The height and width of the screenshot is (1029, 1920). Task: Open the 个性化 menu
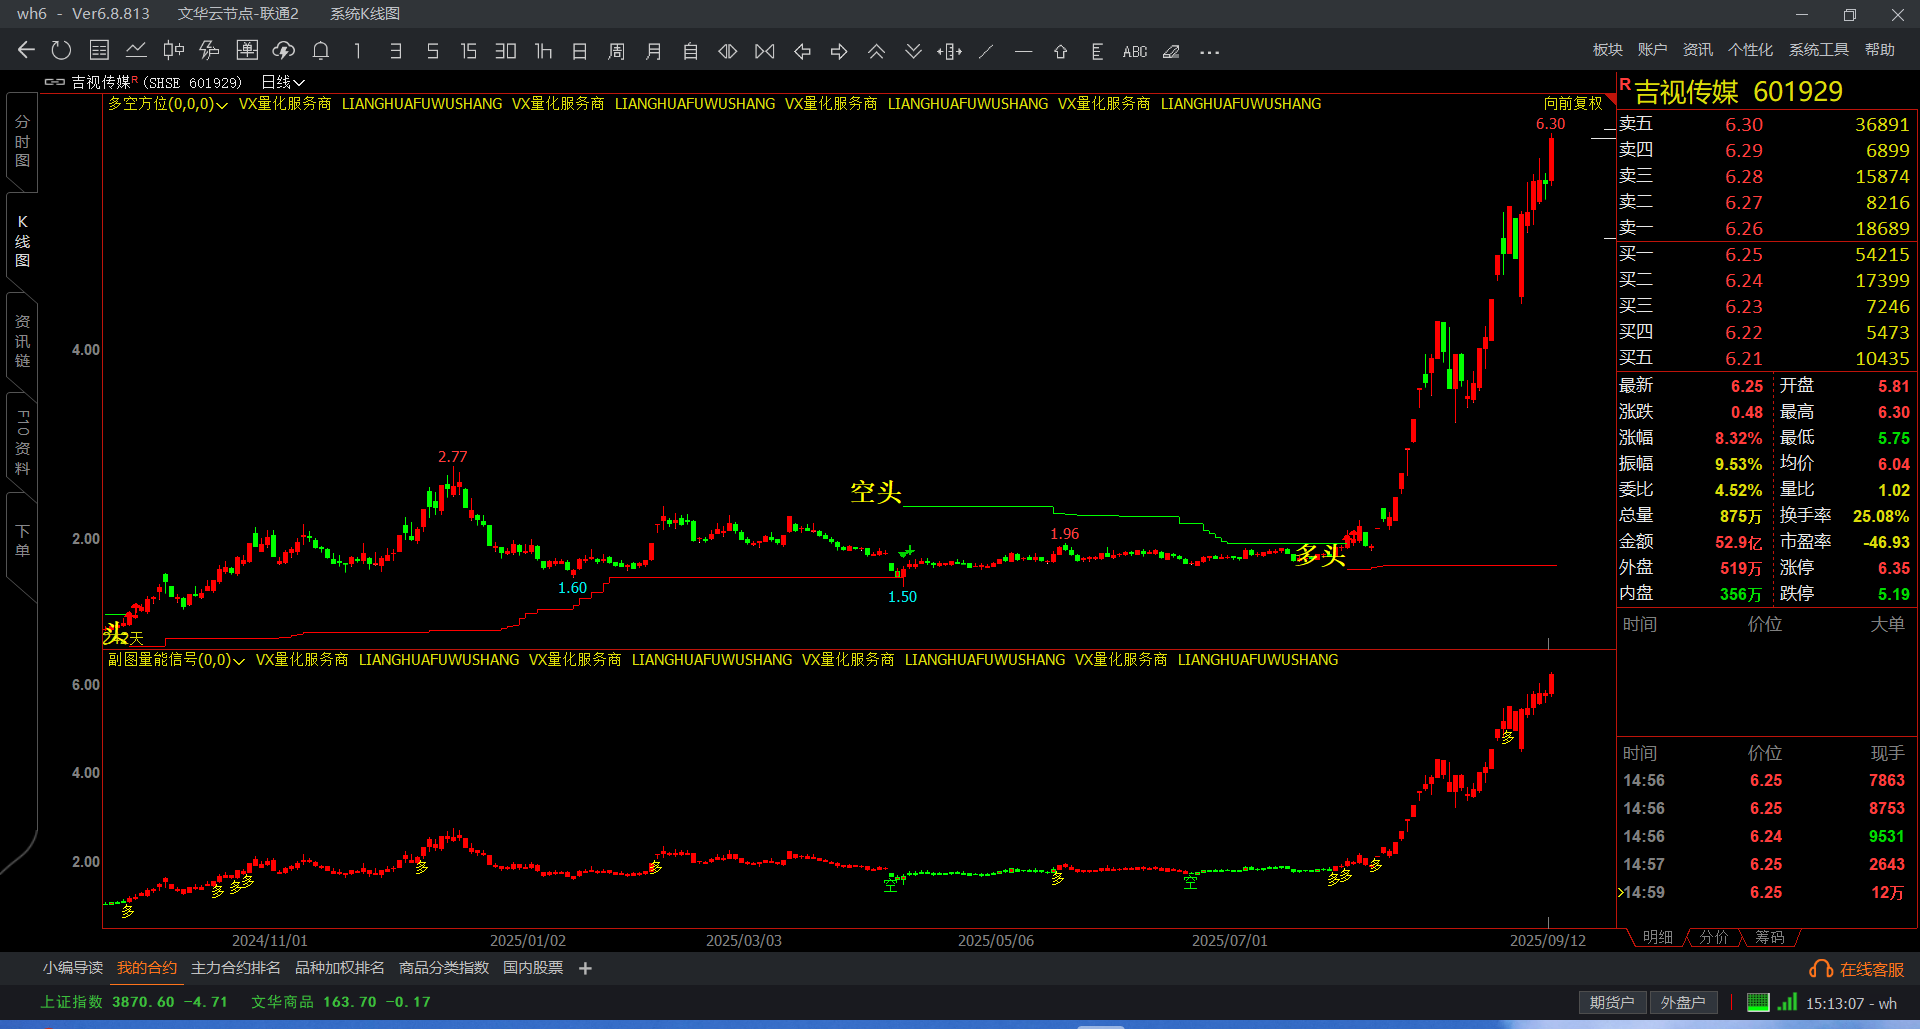pos(1751,49)
